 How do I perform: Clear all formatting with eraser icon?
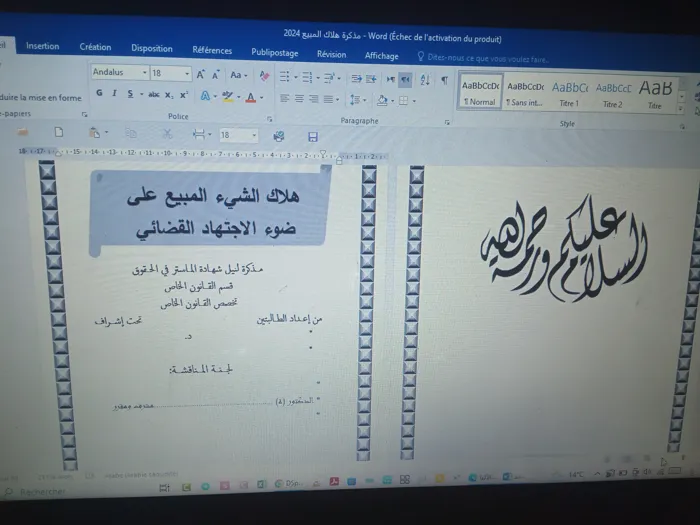[264, 76]
